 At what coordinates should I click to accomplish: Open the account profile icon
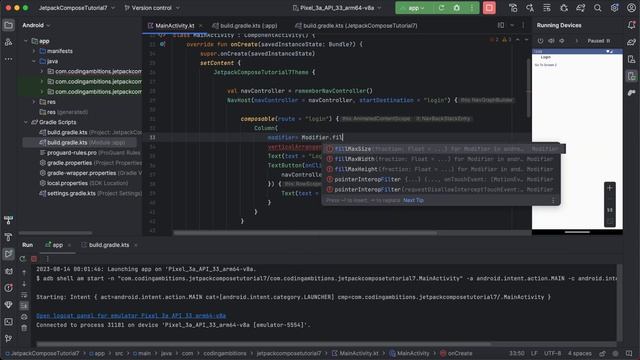tap(631, 8)
